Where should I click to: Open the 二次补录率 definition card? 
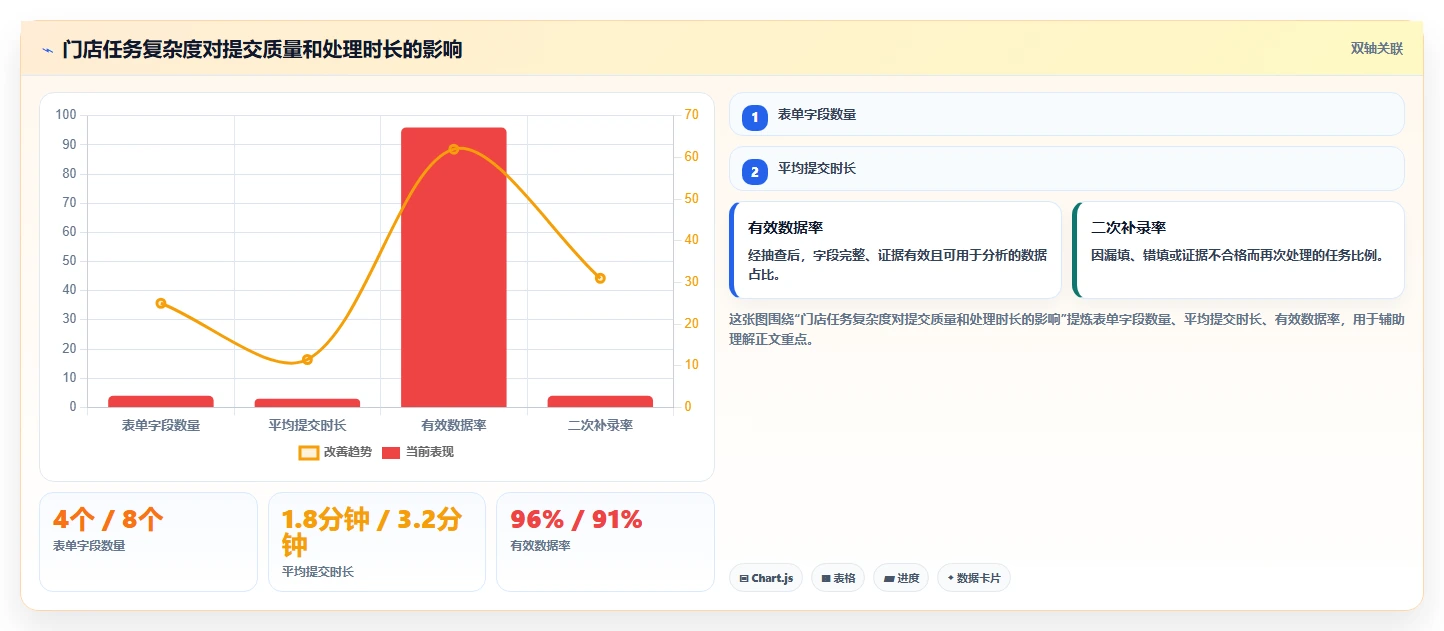1239,250
